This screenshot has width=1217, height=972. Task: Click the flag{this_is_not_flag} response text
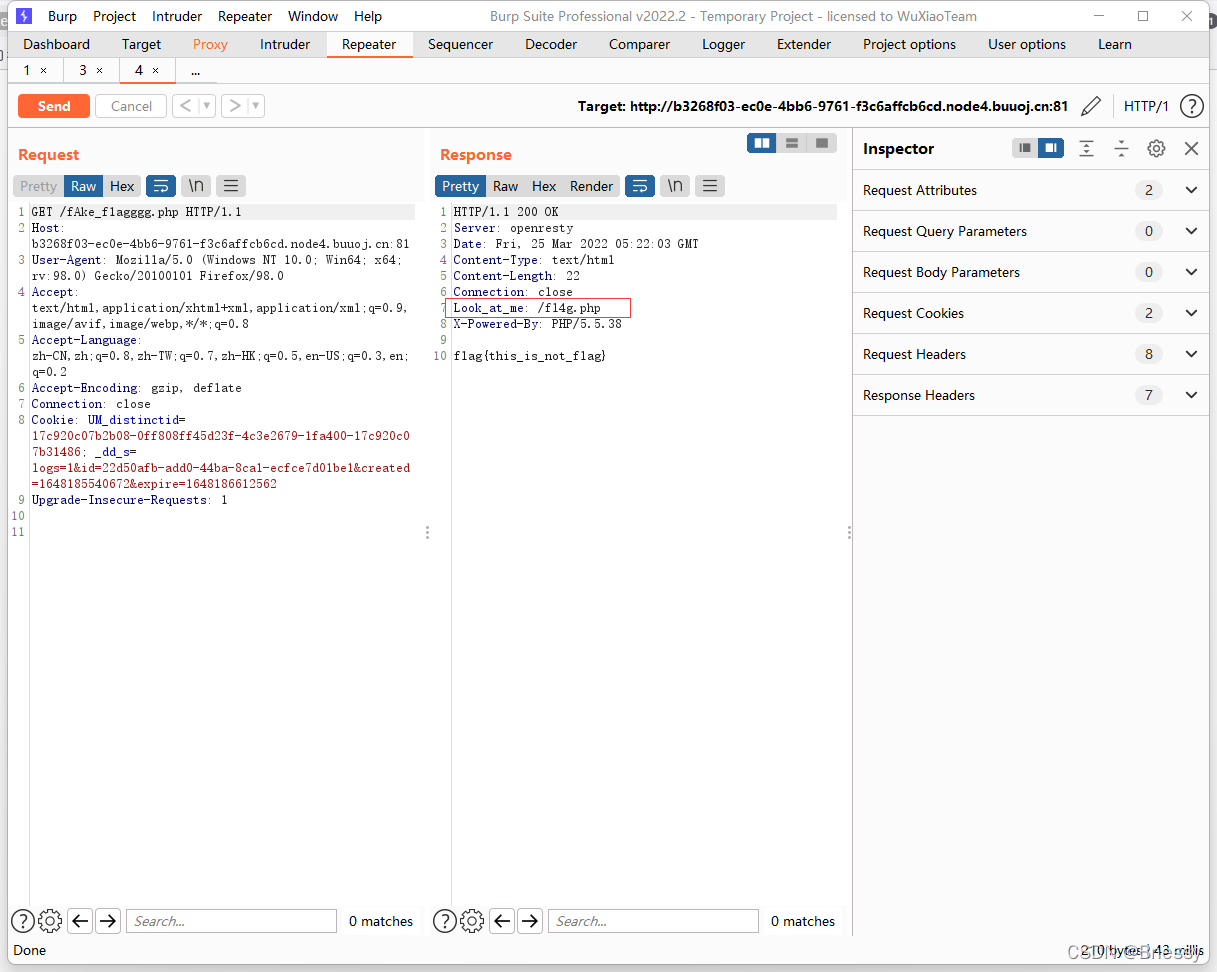click(x=530, y=356)
